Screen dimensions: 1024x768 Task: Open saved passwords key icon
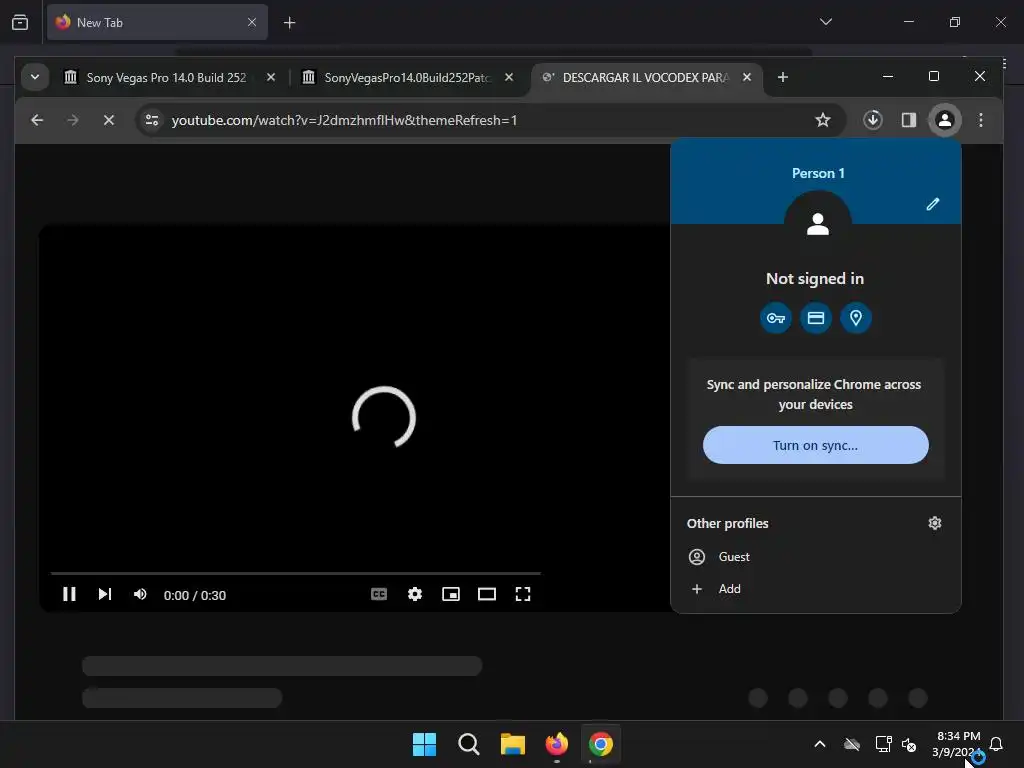776,318
